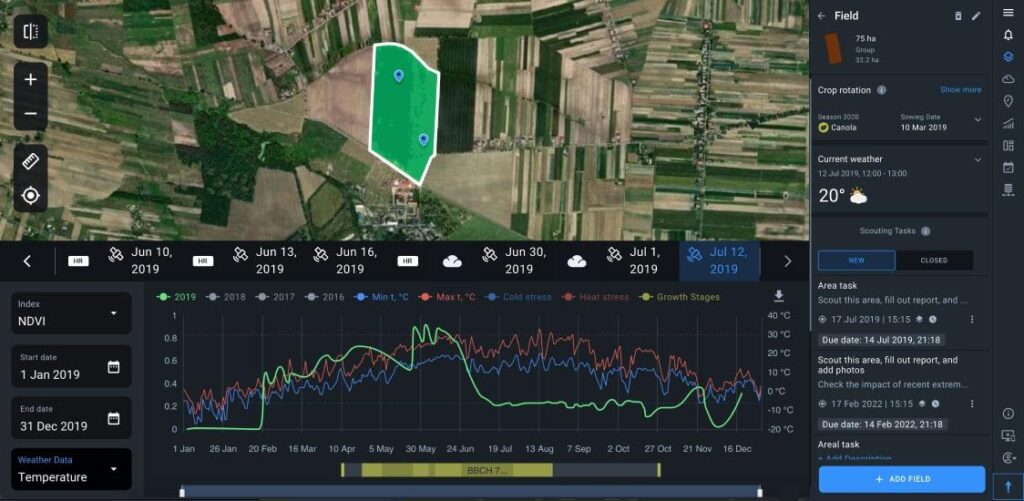Go to previous satellite image dates
The height and width of the screenshot is (501, 1024).
pyautogui.click(x=27, y=261)
